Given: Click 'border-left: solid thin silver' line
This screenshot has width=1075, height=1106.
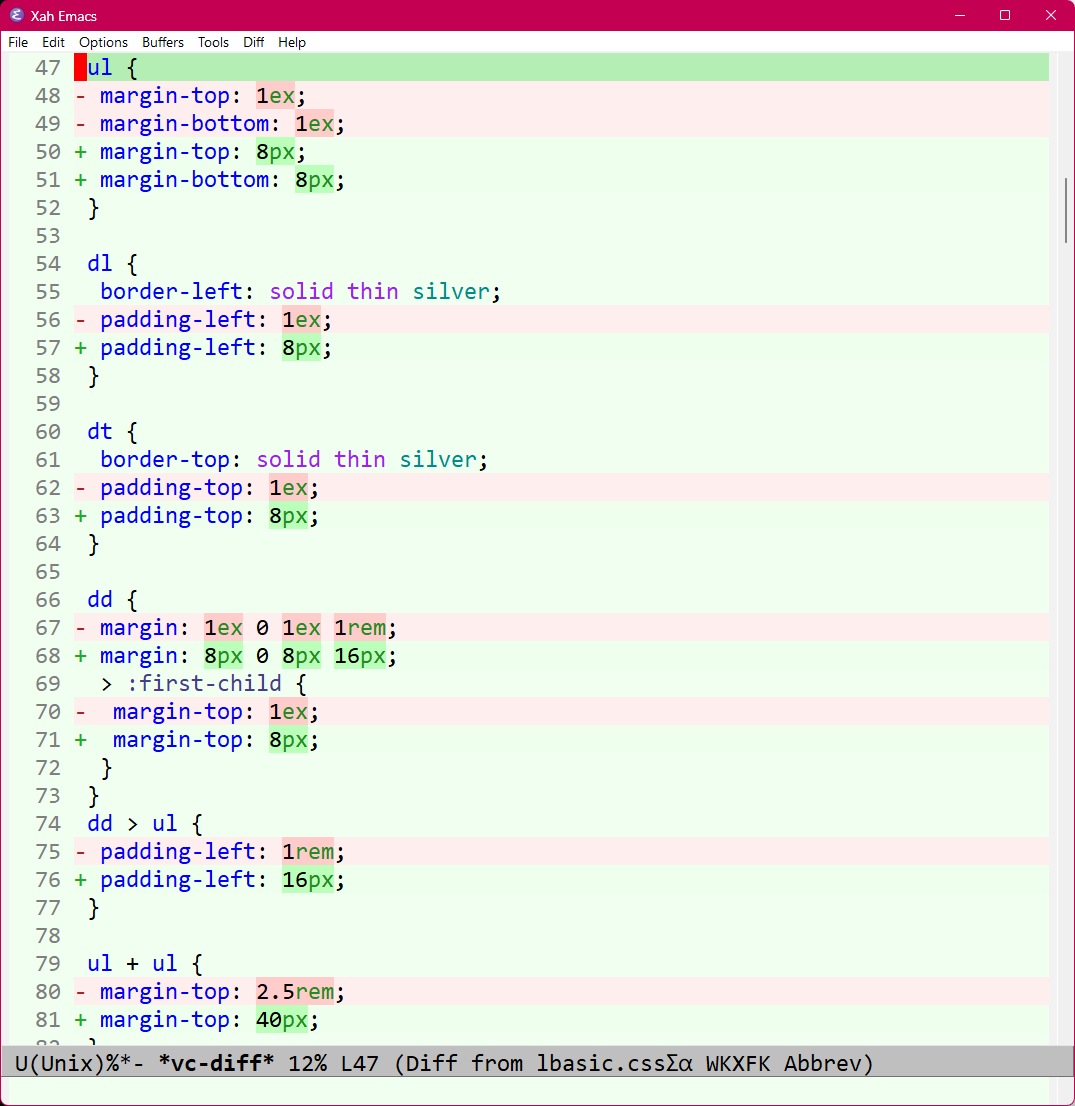Looking at the screenshot, I should [300, 291].
